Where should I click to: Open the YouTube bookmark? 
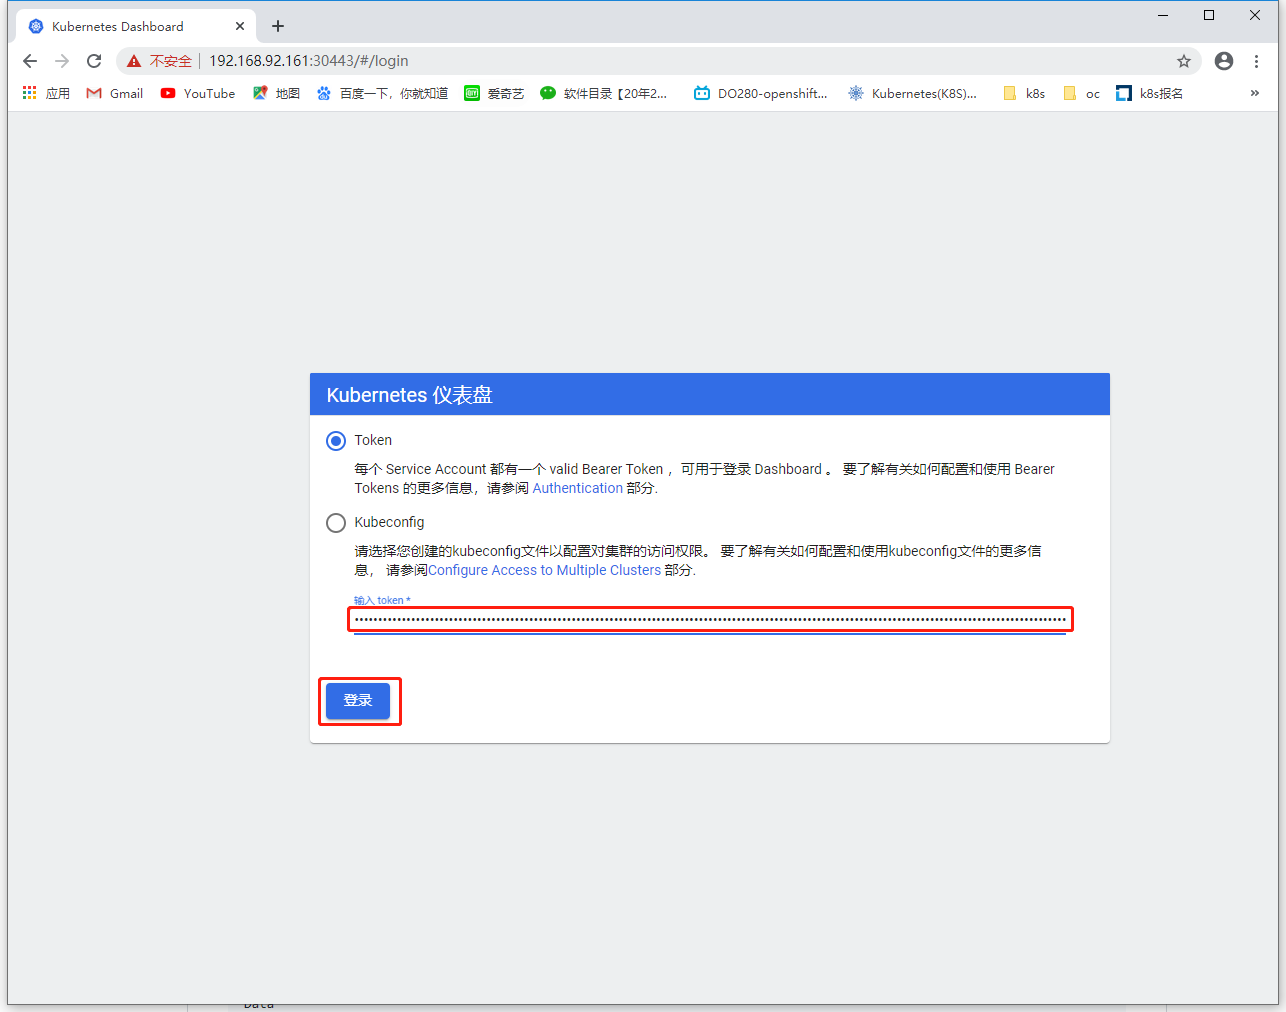pyautogui.click(x=198, y=93)
